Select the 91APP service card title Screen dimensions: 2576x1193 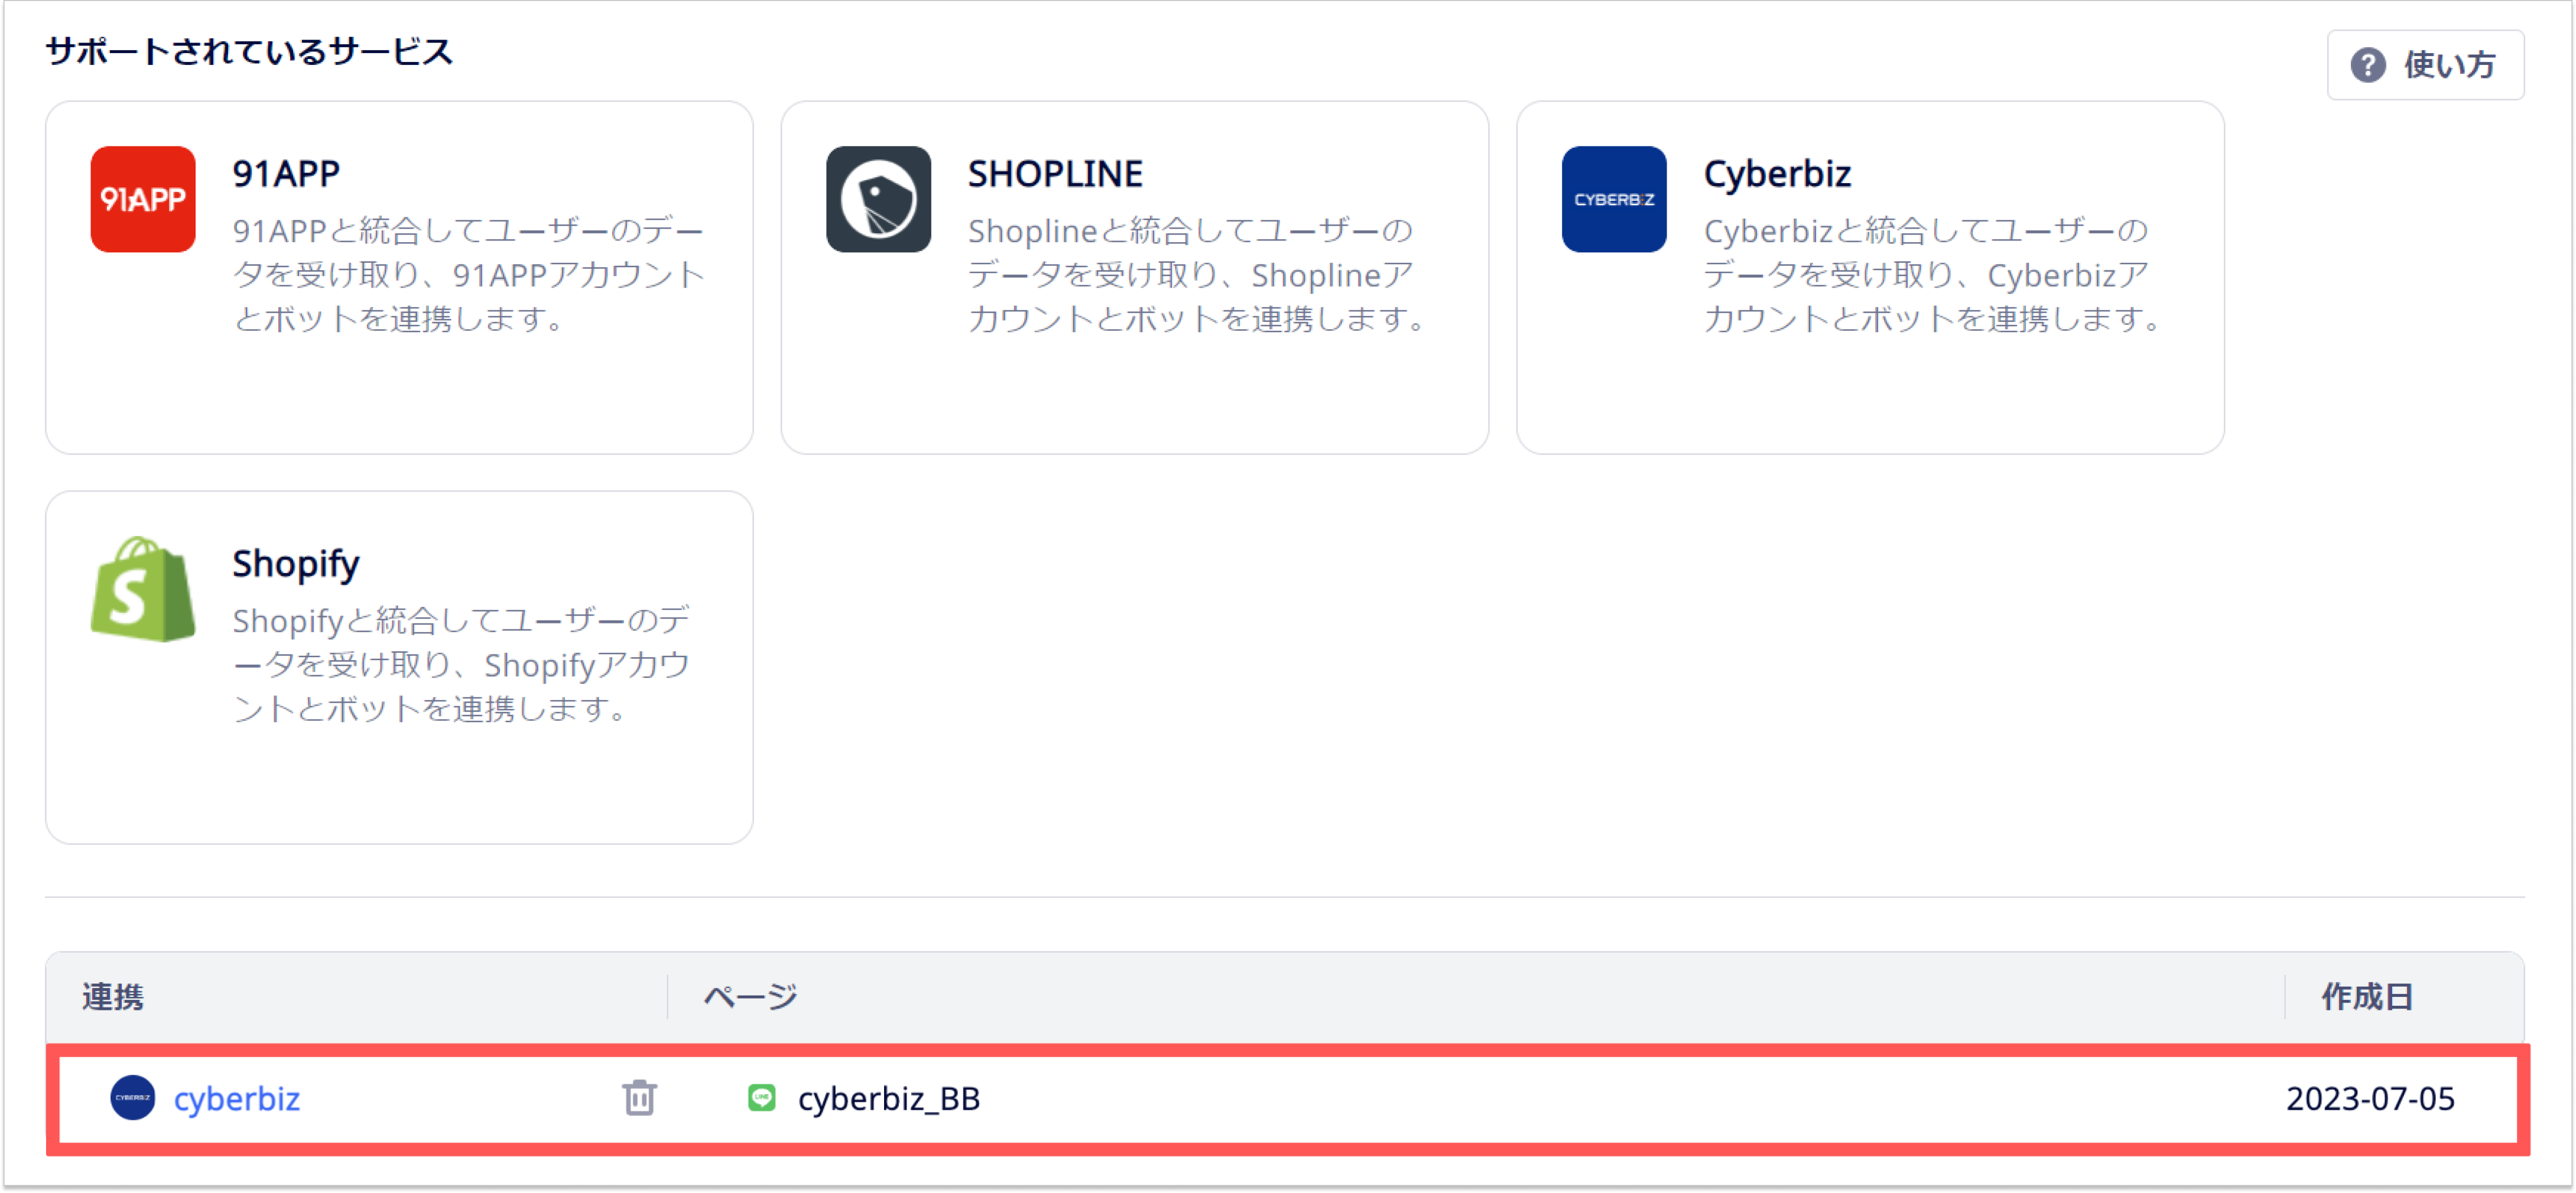(x=286, y=174)
